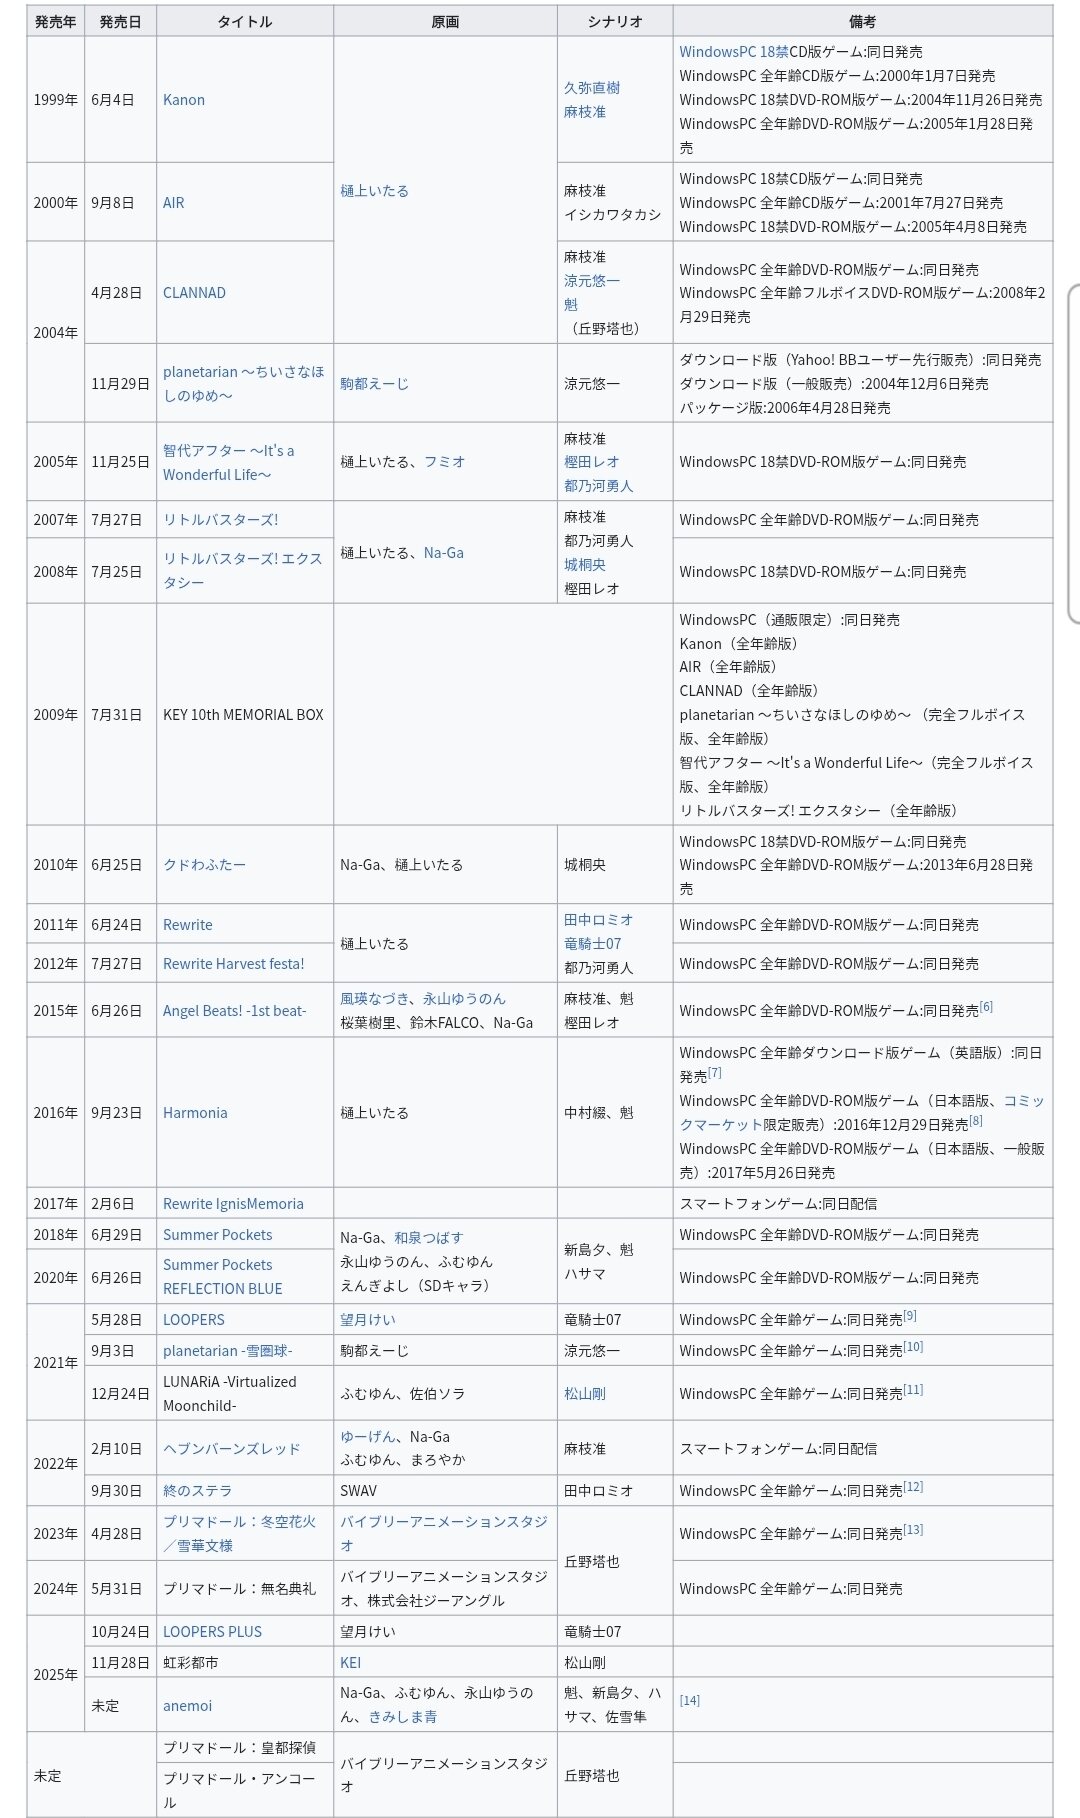Click the 発売年 column header
The width and height of the screenshot is (1080, 1818).
tap(55, 21)
